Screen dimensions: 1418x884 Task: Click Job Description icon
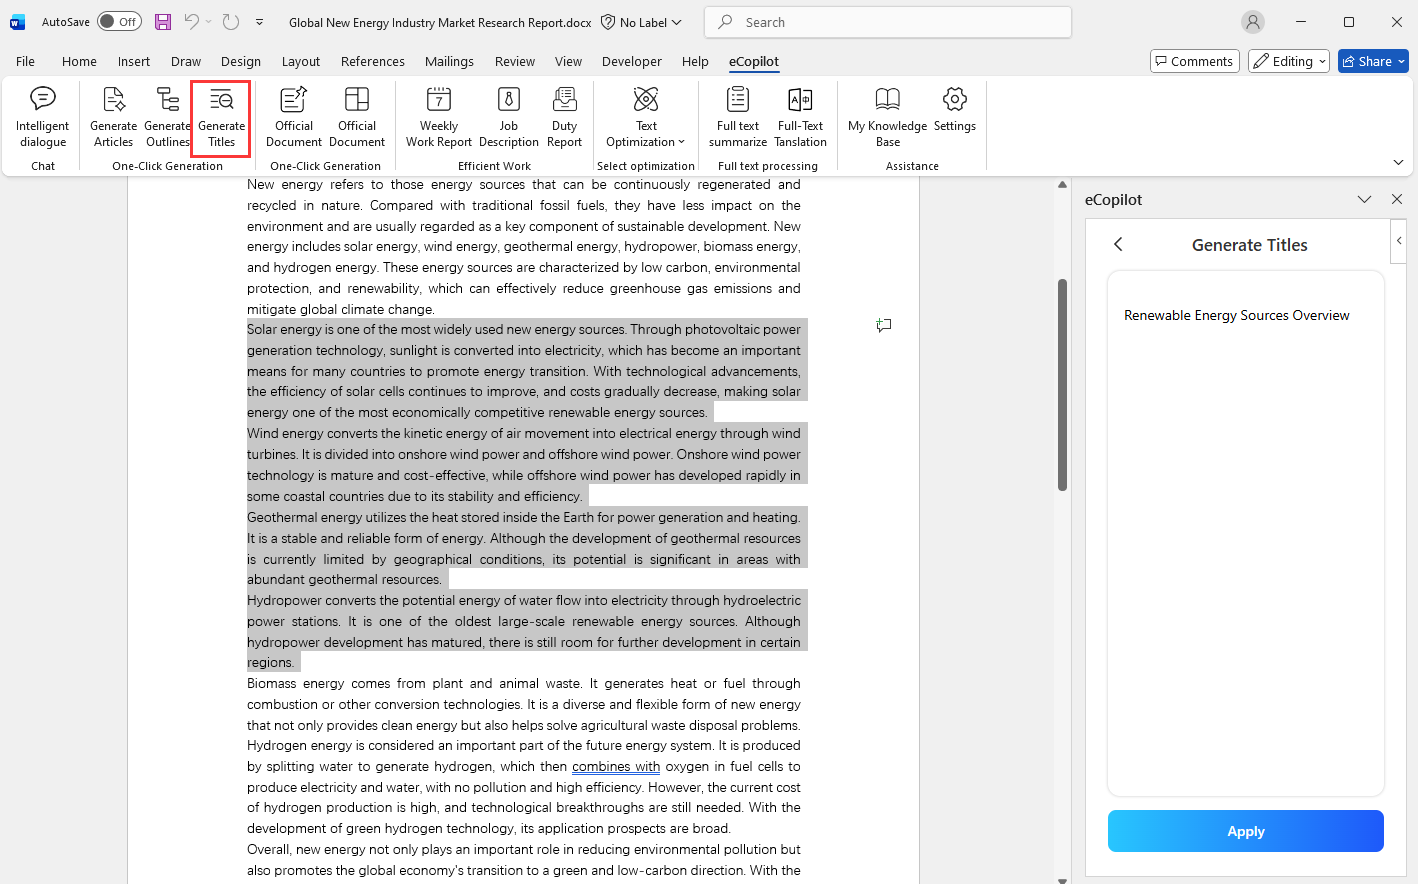(x=508, y=116)
